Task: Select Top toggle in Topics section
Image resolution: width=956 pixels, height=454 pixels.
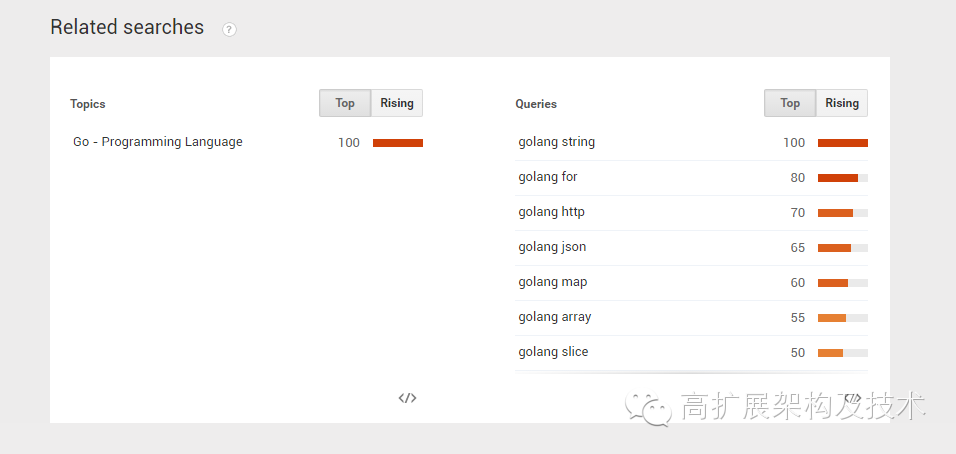Action: 345,103
